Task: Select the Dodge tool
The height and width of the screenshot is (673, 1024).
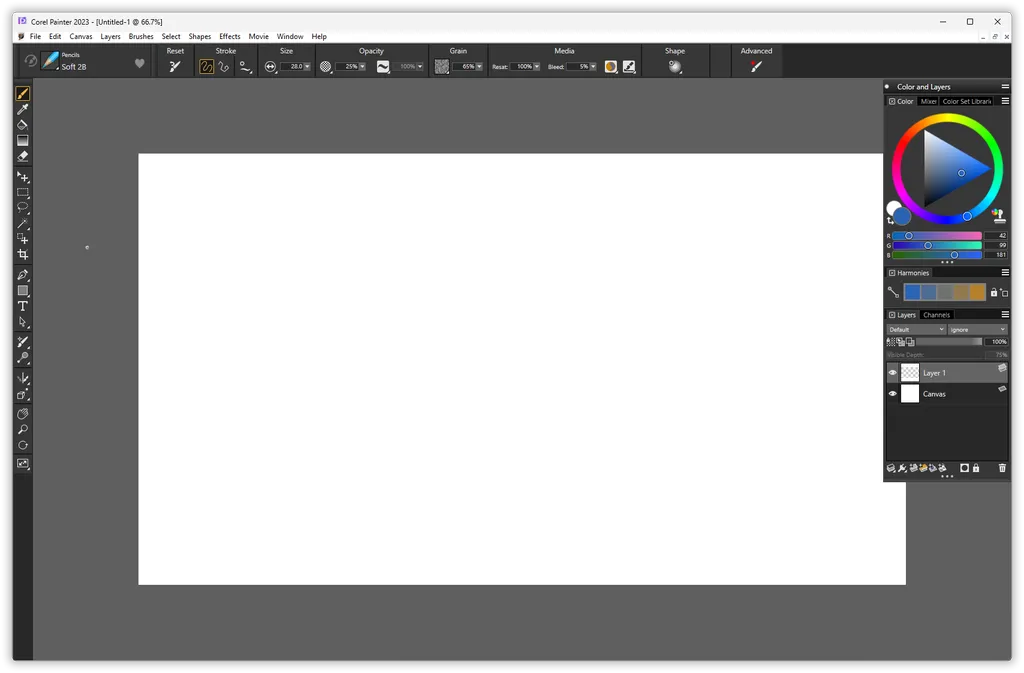Action: [x=22, y=358]
